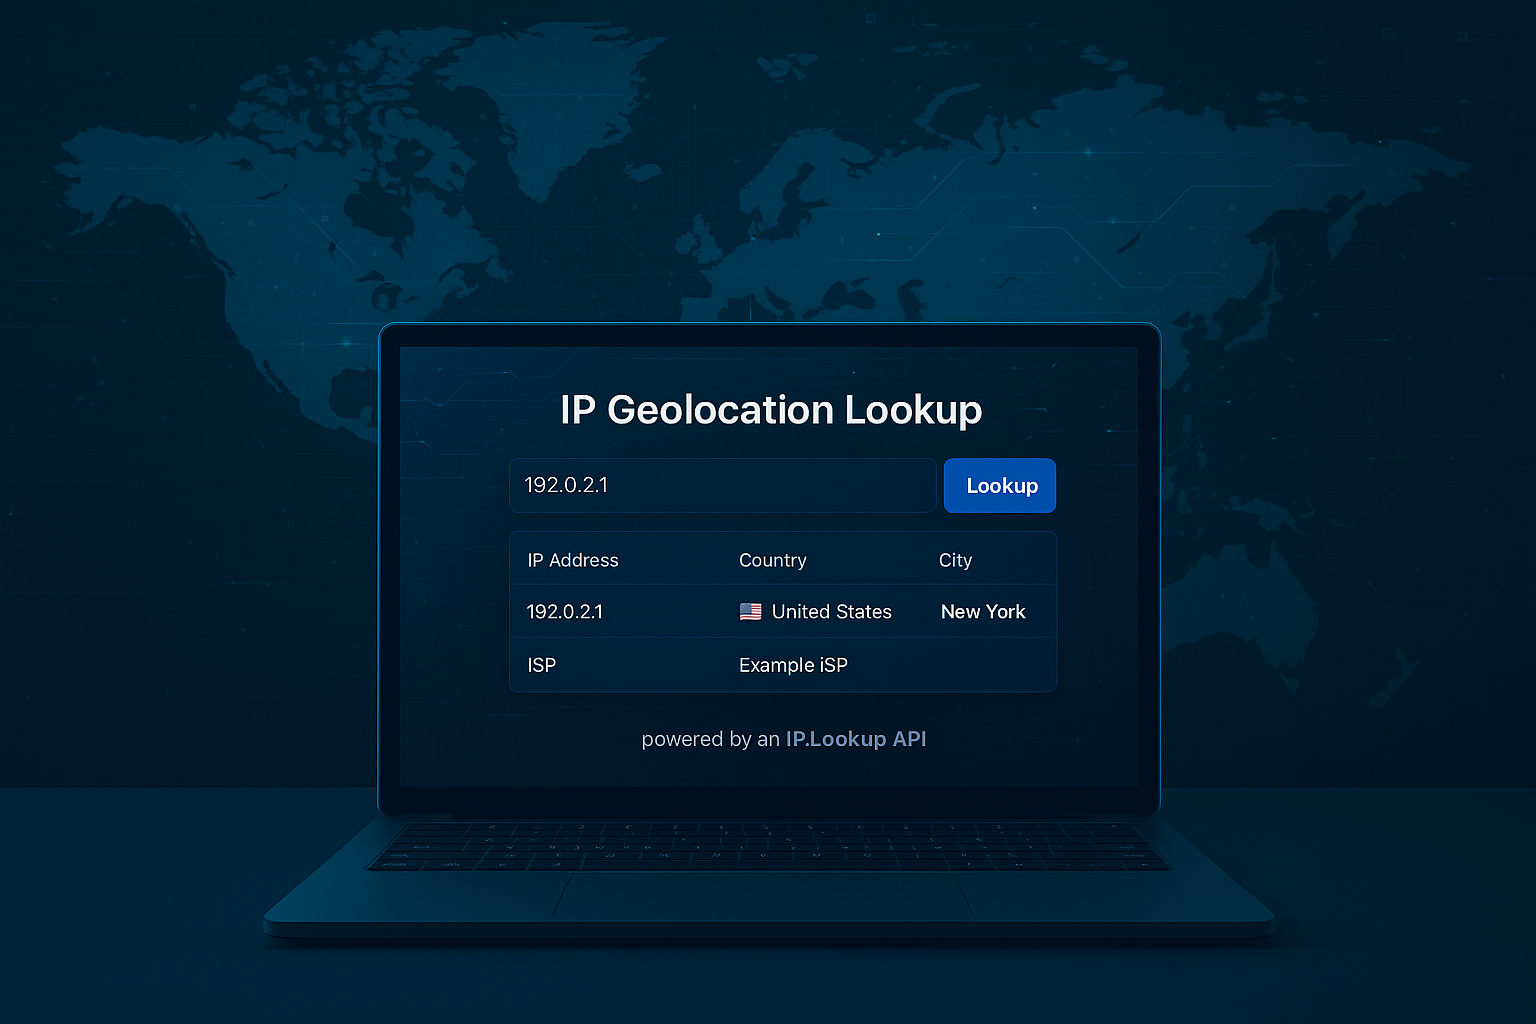The image size is (1536, 1024).
Task: Select the Country column header
Action: coord(773,560)
